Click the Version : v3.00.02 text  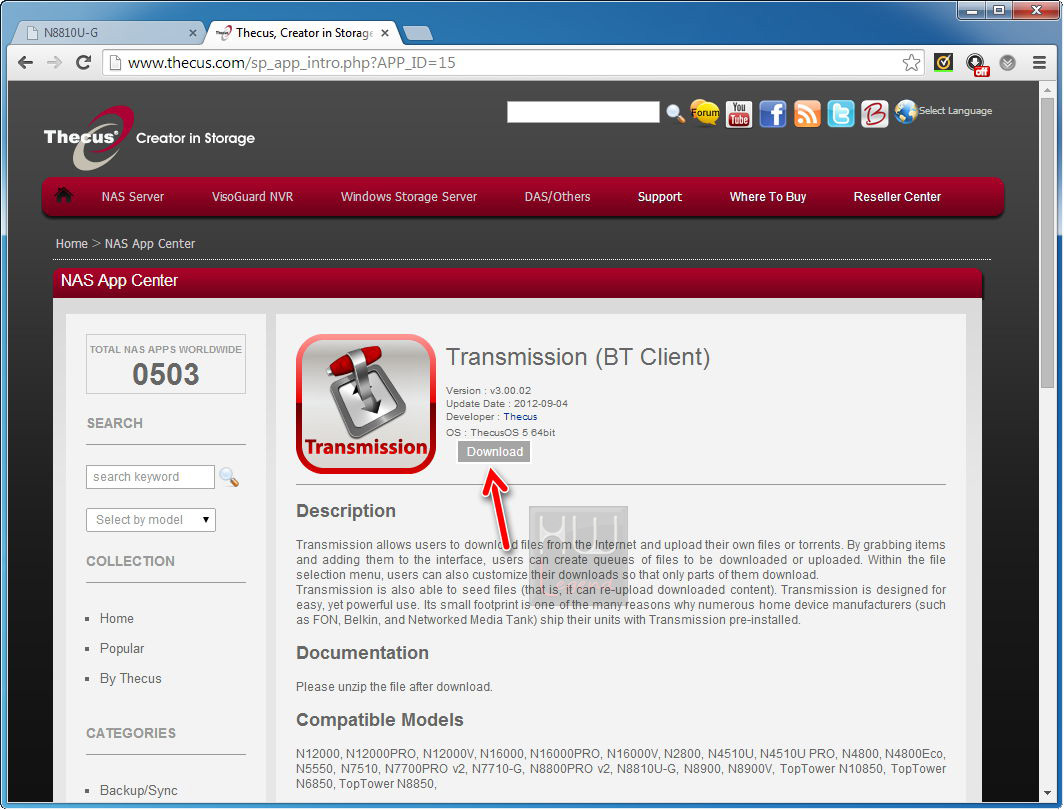(x=489, y=391)
